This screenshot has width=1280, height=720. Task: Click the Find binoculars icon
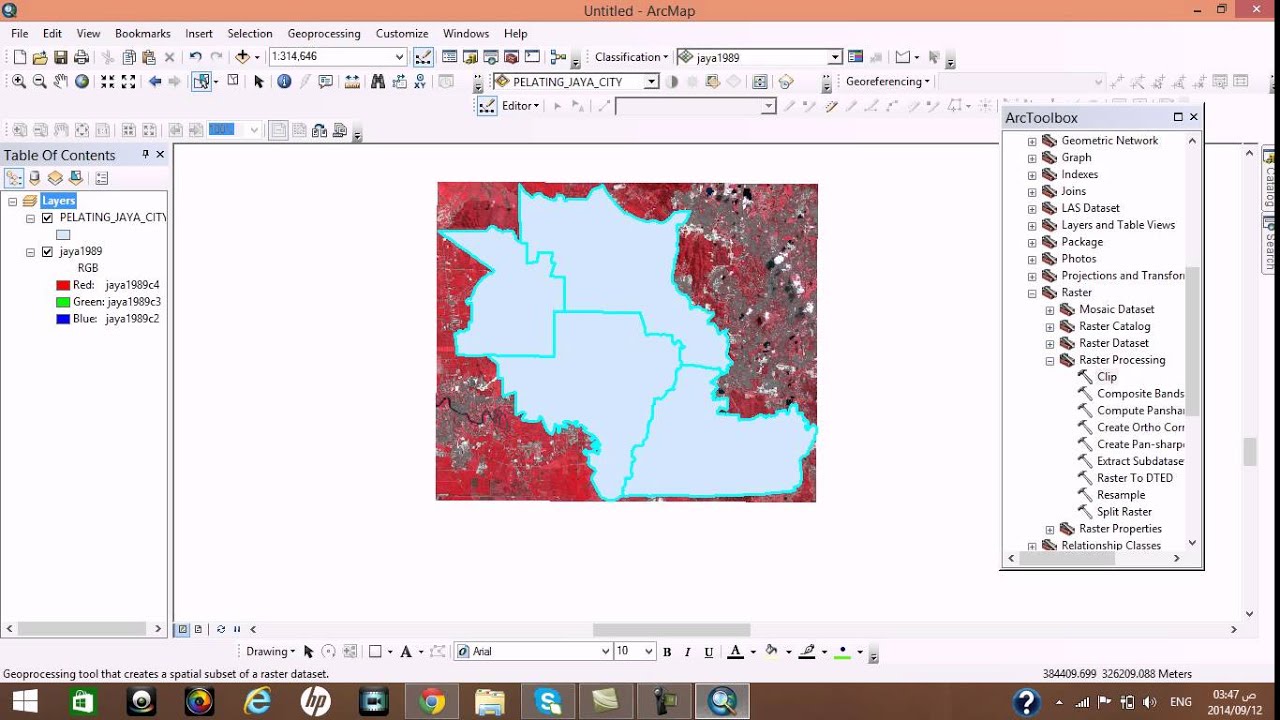pos(378,82)
